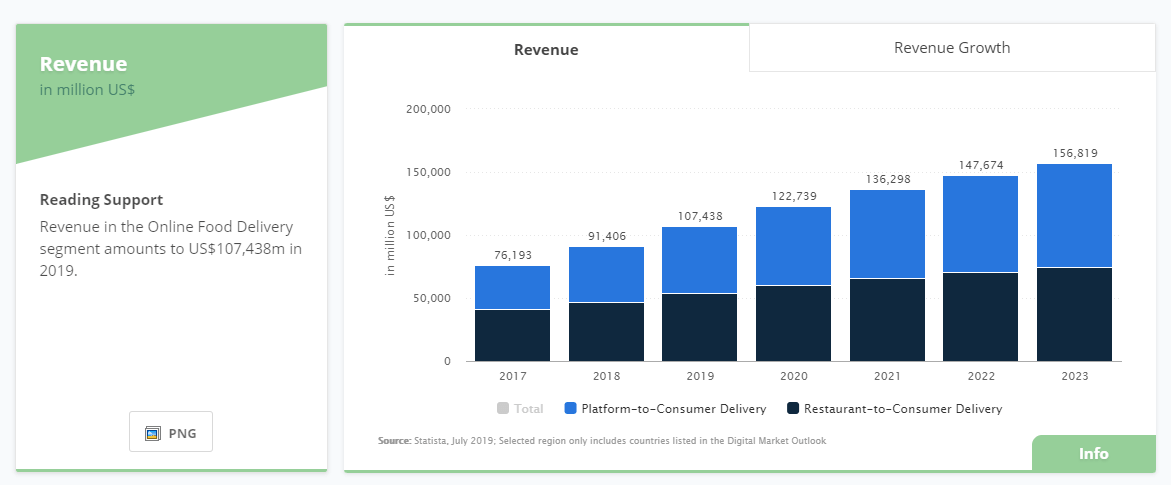1171x485 pixels.
Task: Click the y-axis title 'in million US$'
Action: click(x=390, y=235)
